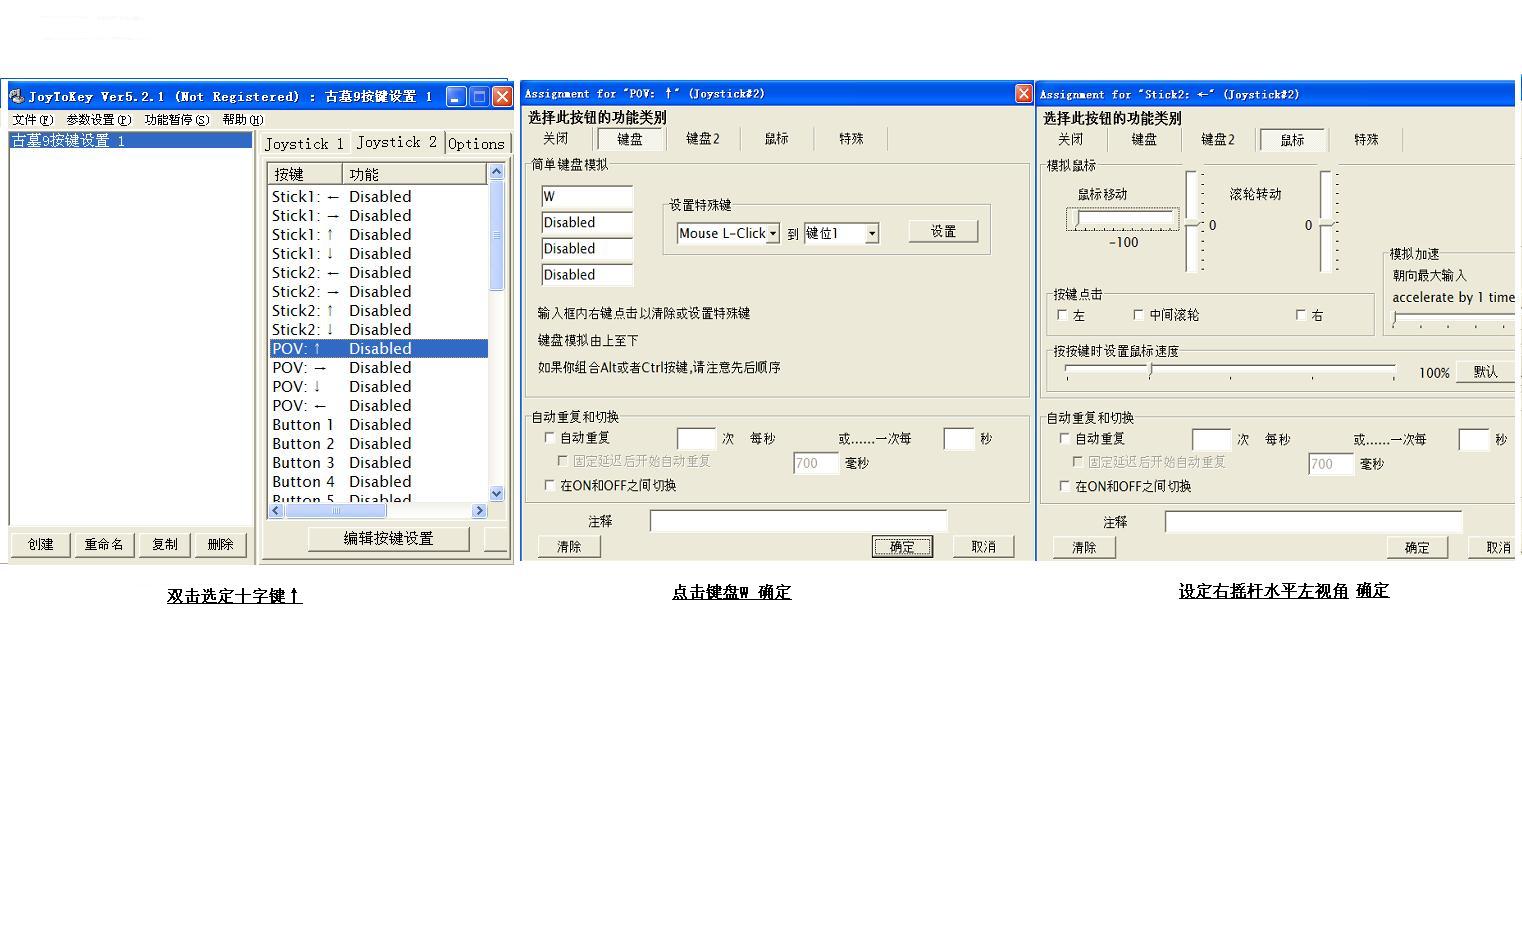The height and width of the screenshot is (950, 1522).
Task: Select the Button 1 row
Action: (x=378, y=424)
